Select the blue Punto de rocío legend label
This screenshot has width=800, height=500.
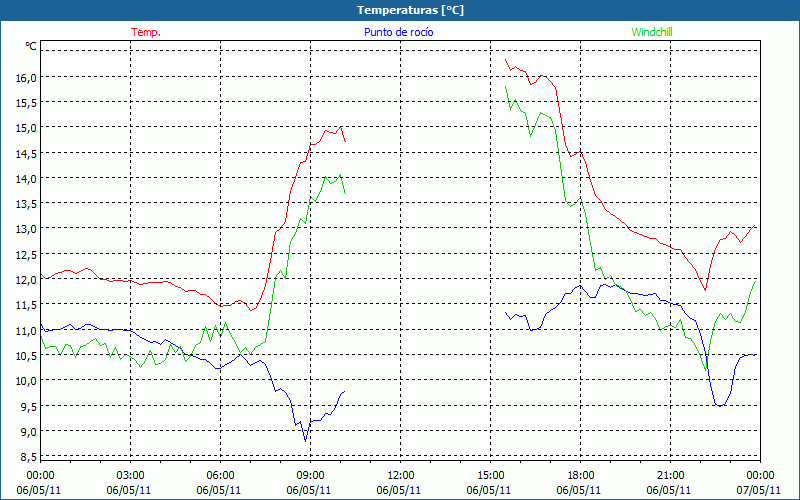(398, 32)
